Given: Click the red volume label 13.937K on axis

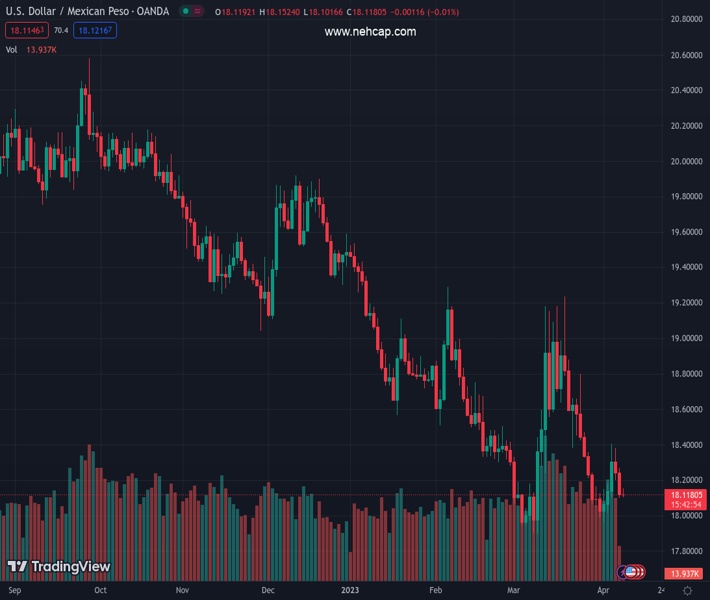Looking at the screenshot, I should [685, 574].
